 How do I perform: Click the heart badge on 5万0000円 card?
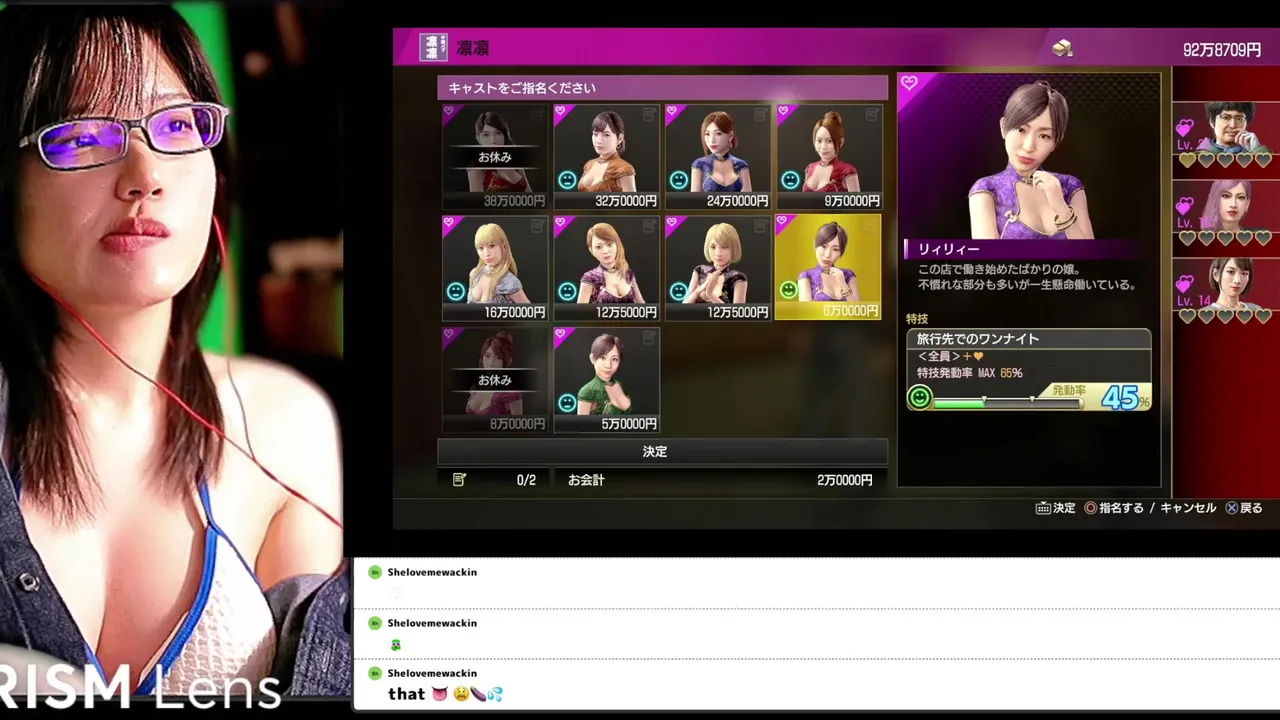coord(561,335)
